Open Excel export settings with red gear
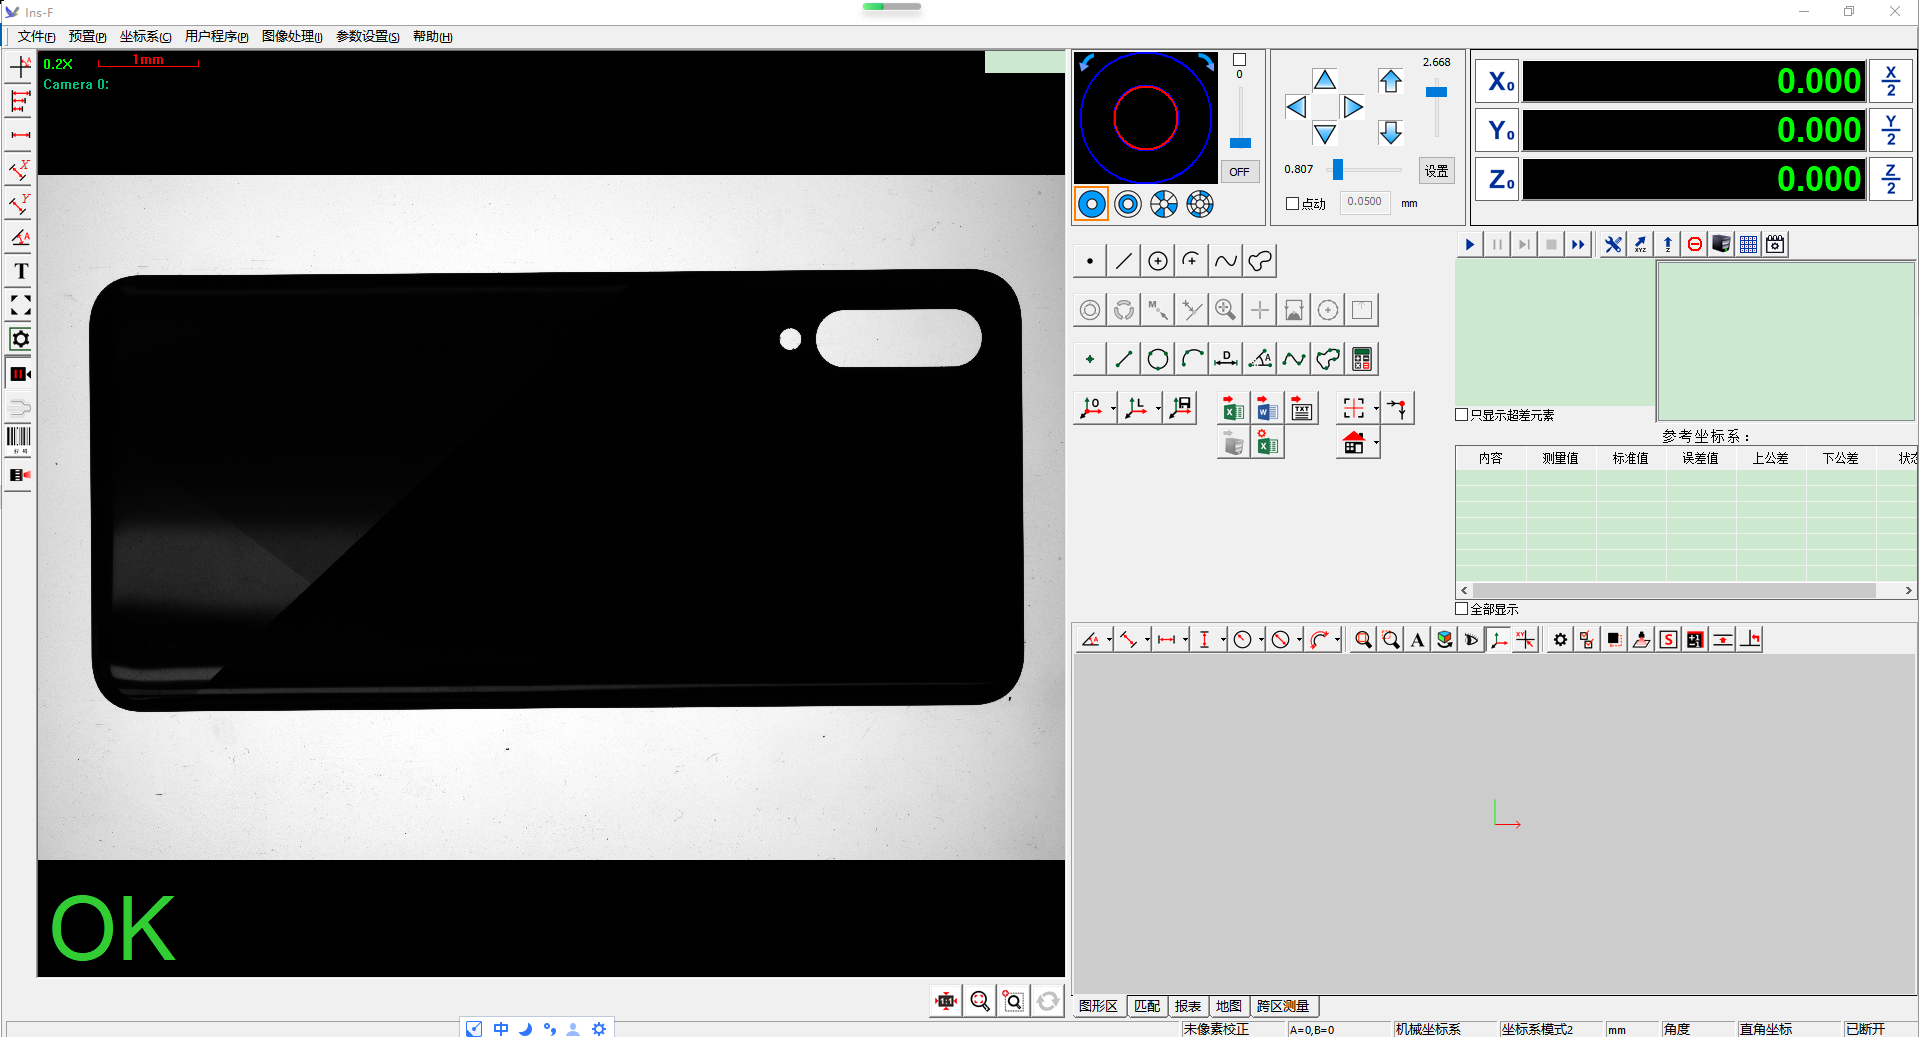The height and width of the screenshot is (1037, 1919). [1267, 443]
